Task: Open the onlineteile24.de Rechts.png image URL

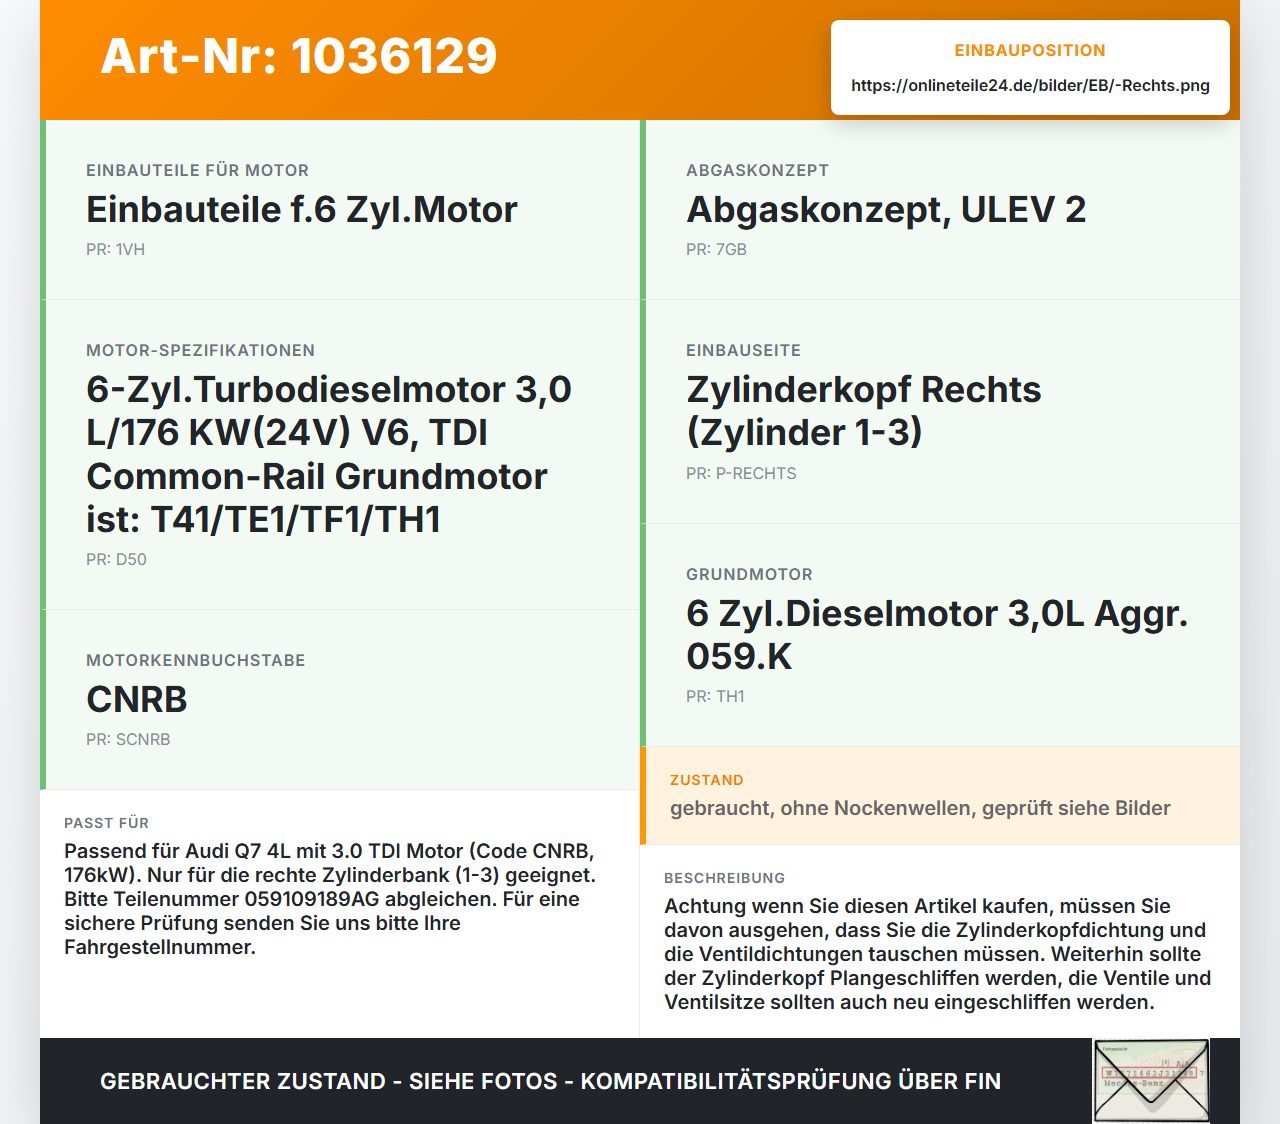Action: coord(1030,85)
